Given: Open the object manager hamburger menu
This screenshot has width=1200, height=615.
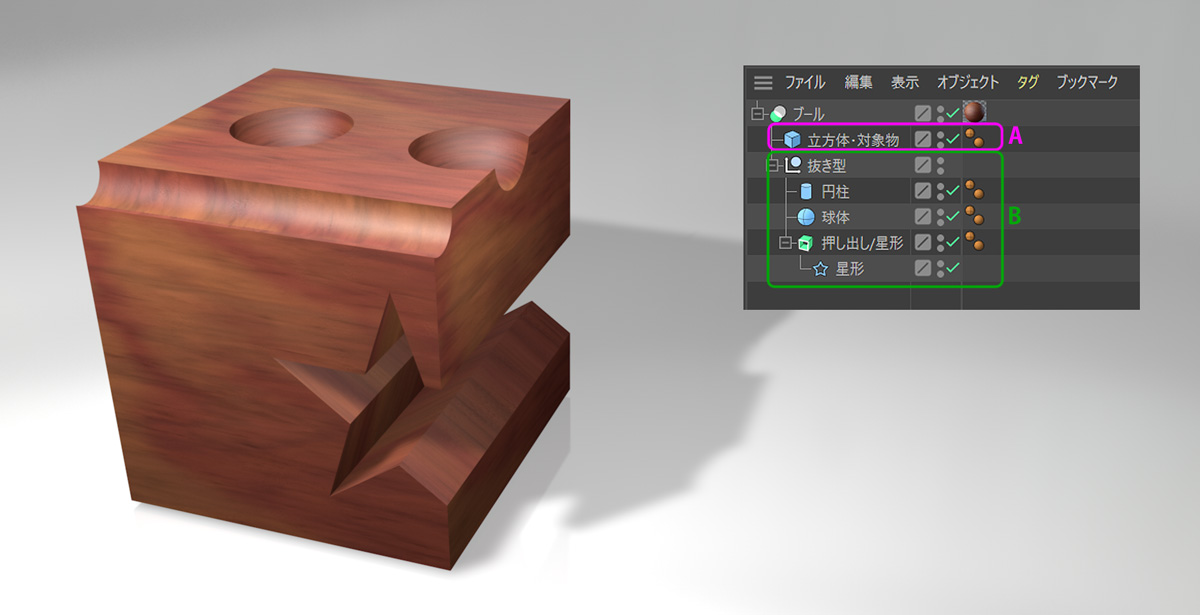Looking at the screenshot, I should click(x=764, y=83).
